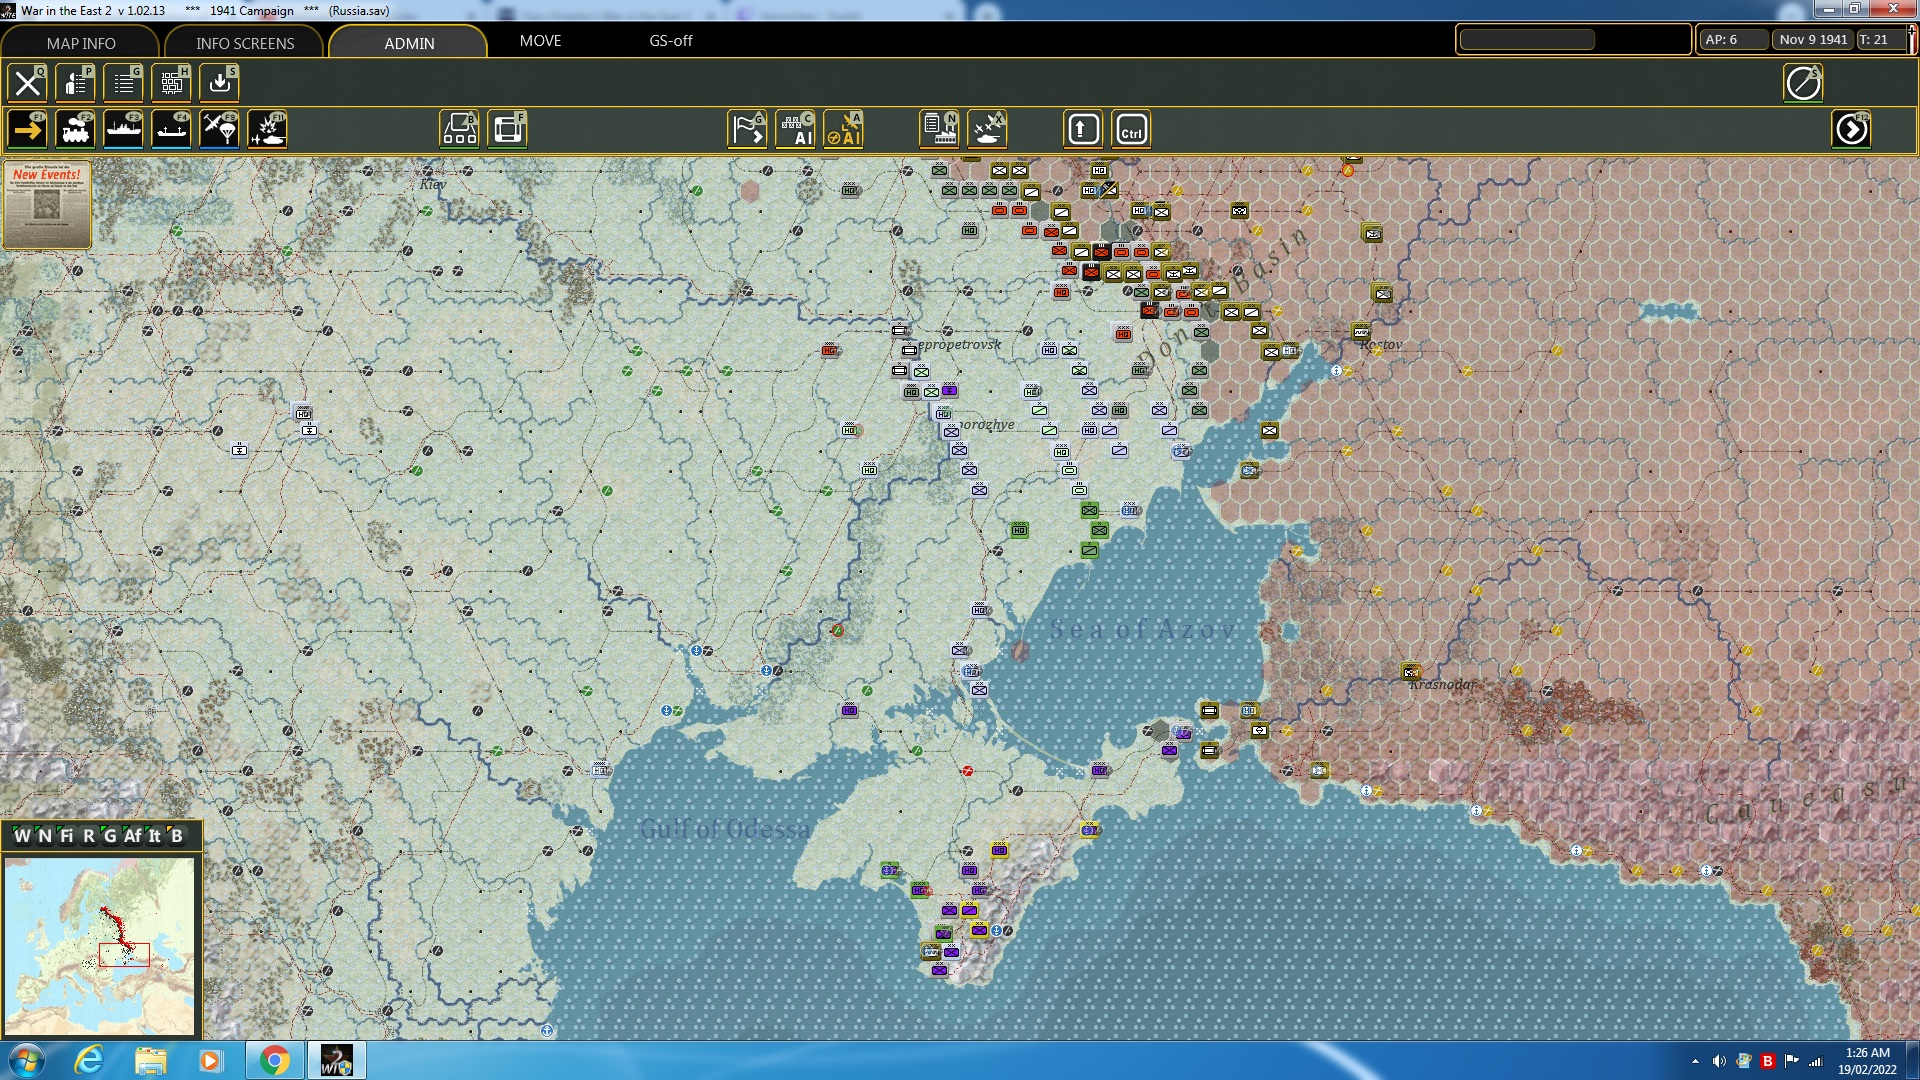Viewport: 1920px width, 1080px height.
Task: Click the exit X icon (Q)
Action: (27, 83)
